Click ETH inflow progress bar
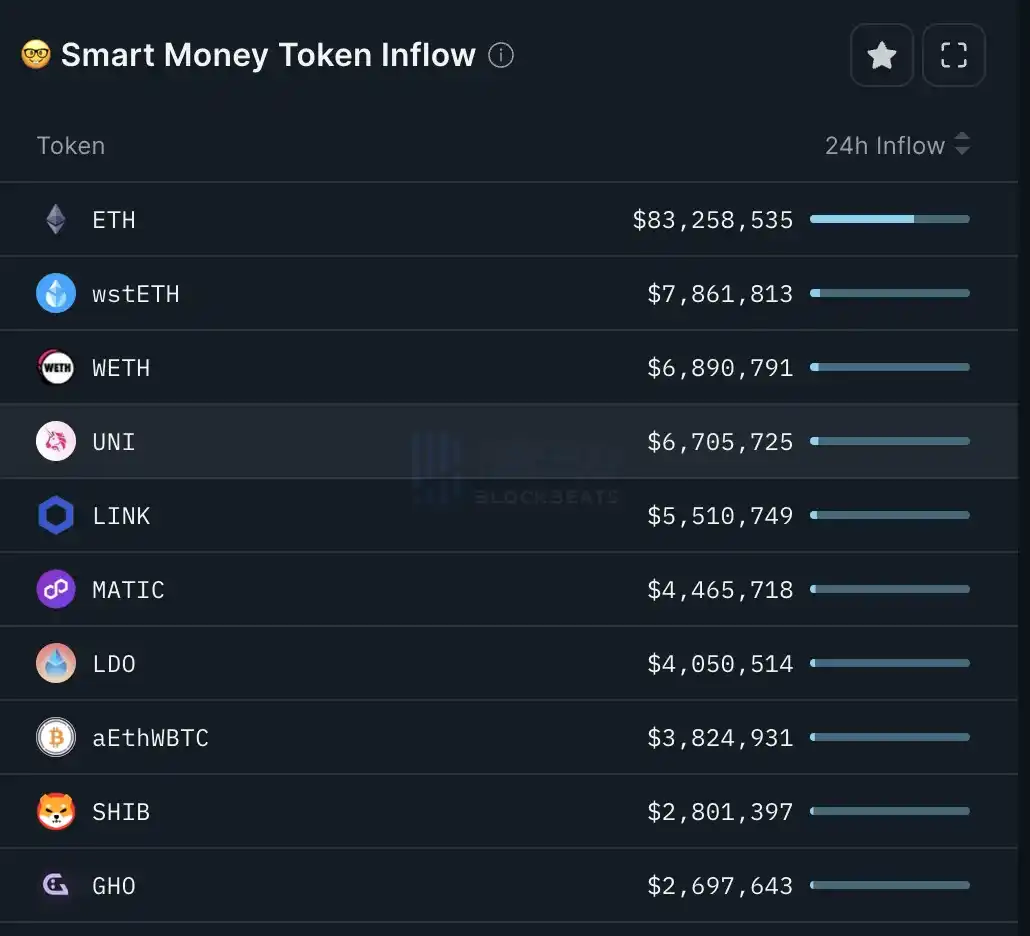The height and width of the screenshot is (936, 1030). 889,219
